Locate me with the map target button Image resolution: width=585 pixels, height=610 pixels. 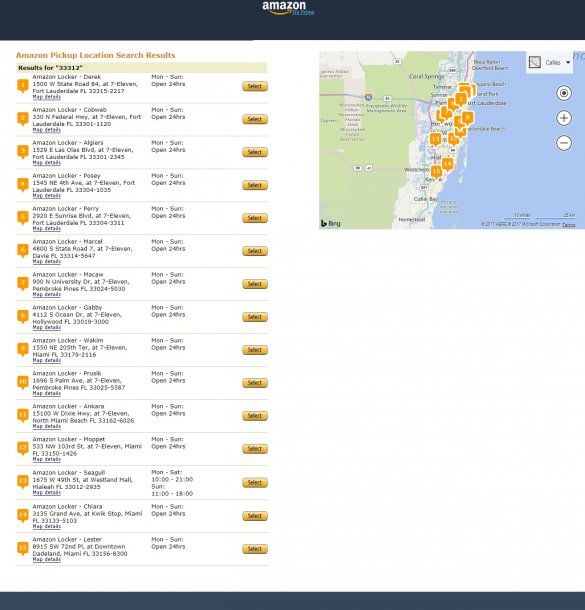[x=564, y=93]
